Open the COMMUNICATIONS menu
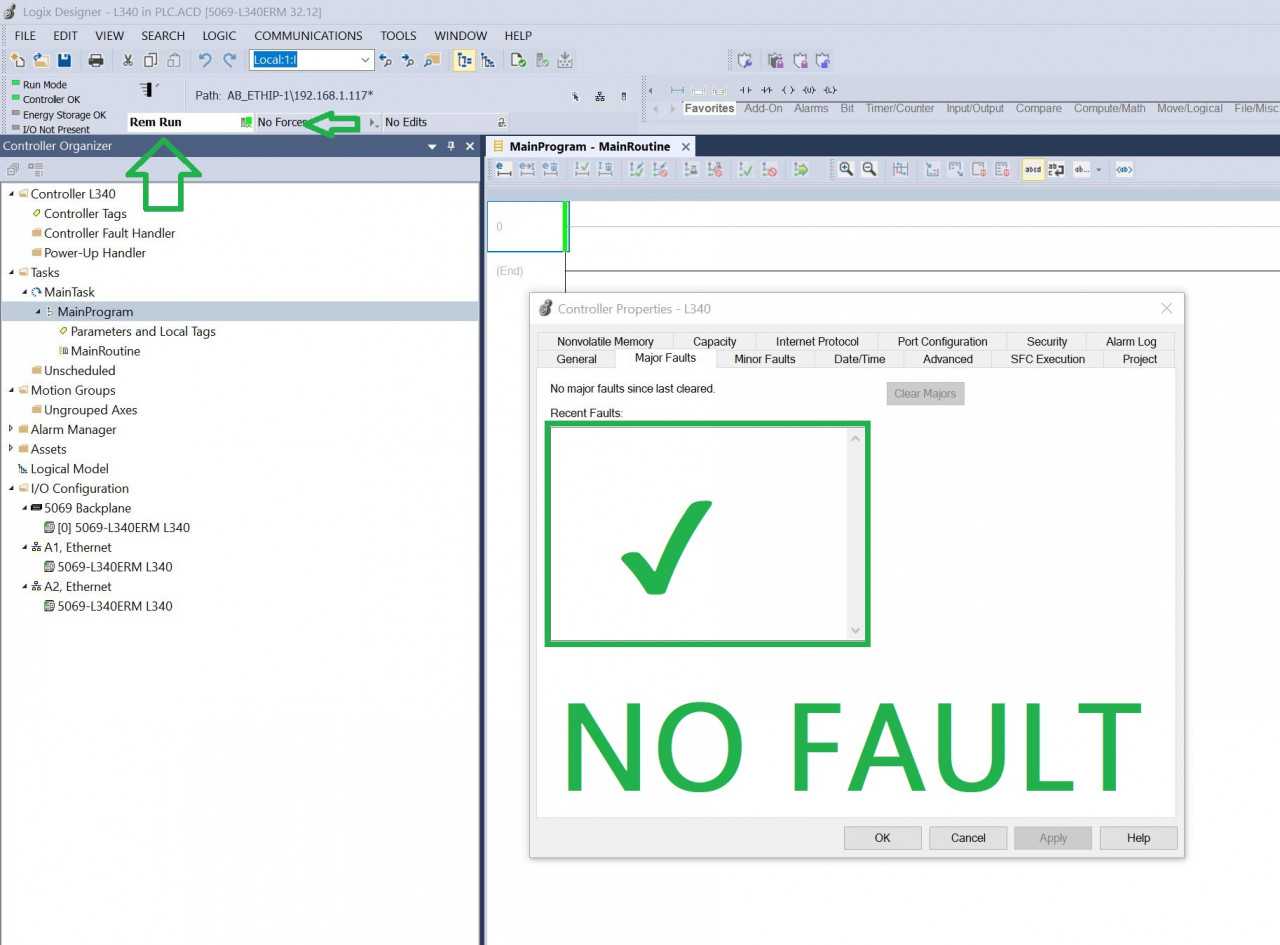The image size is (1280, 945). pyautogui.click(x=308, y=35)
